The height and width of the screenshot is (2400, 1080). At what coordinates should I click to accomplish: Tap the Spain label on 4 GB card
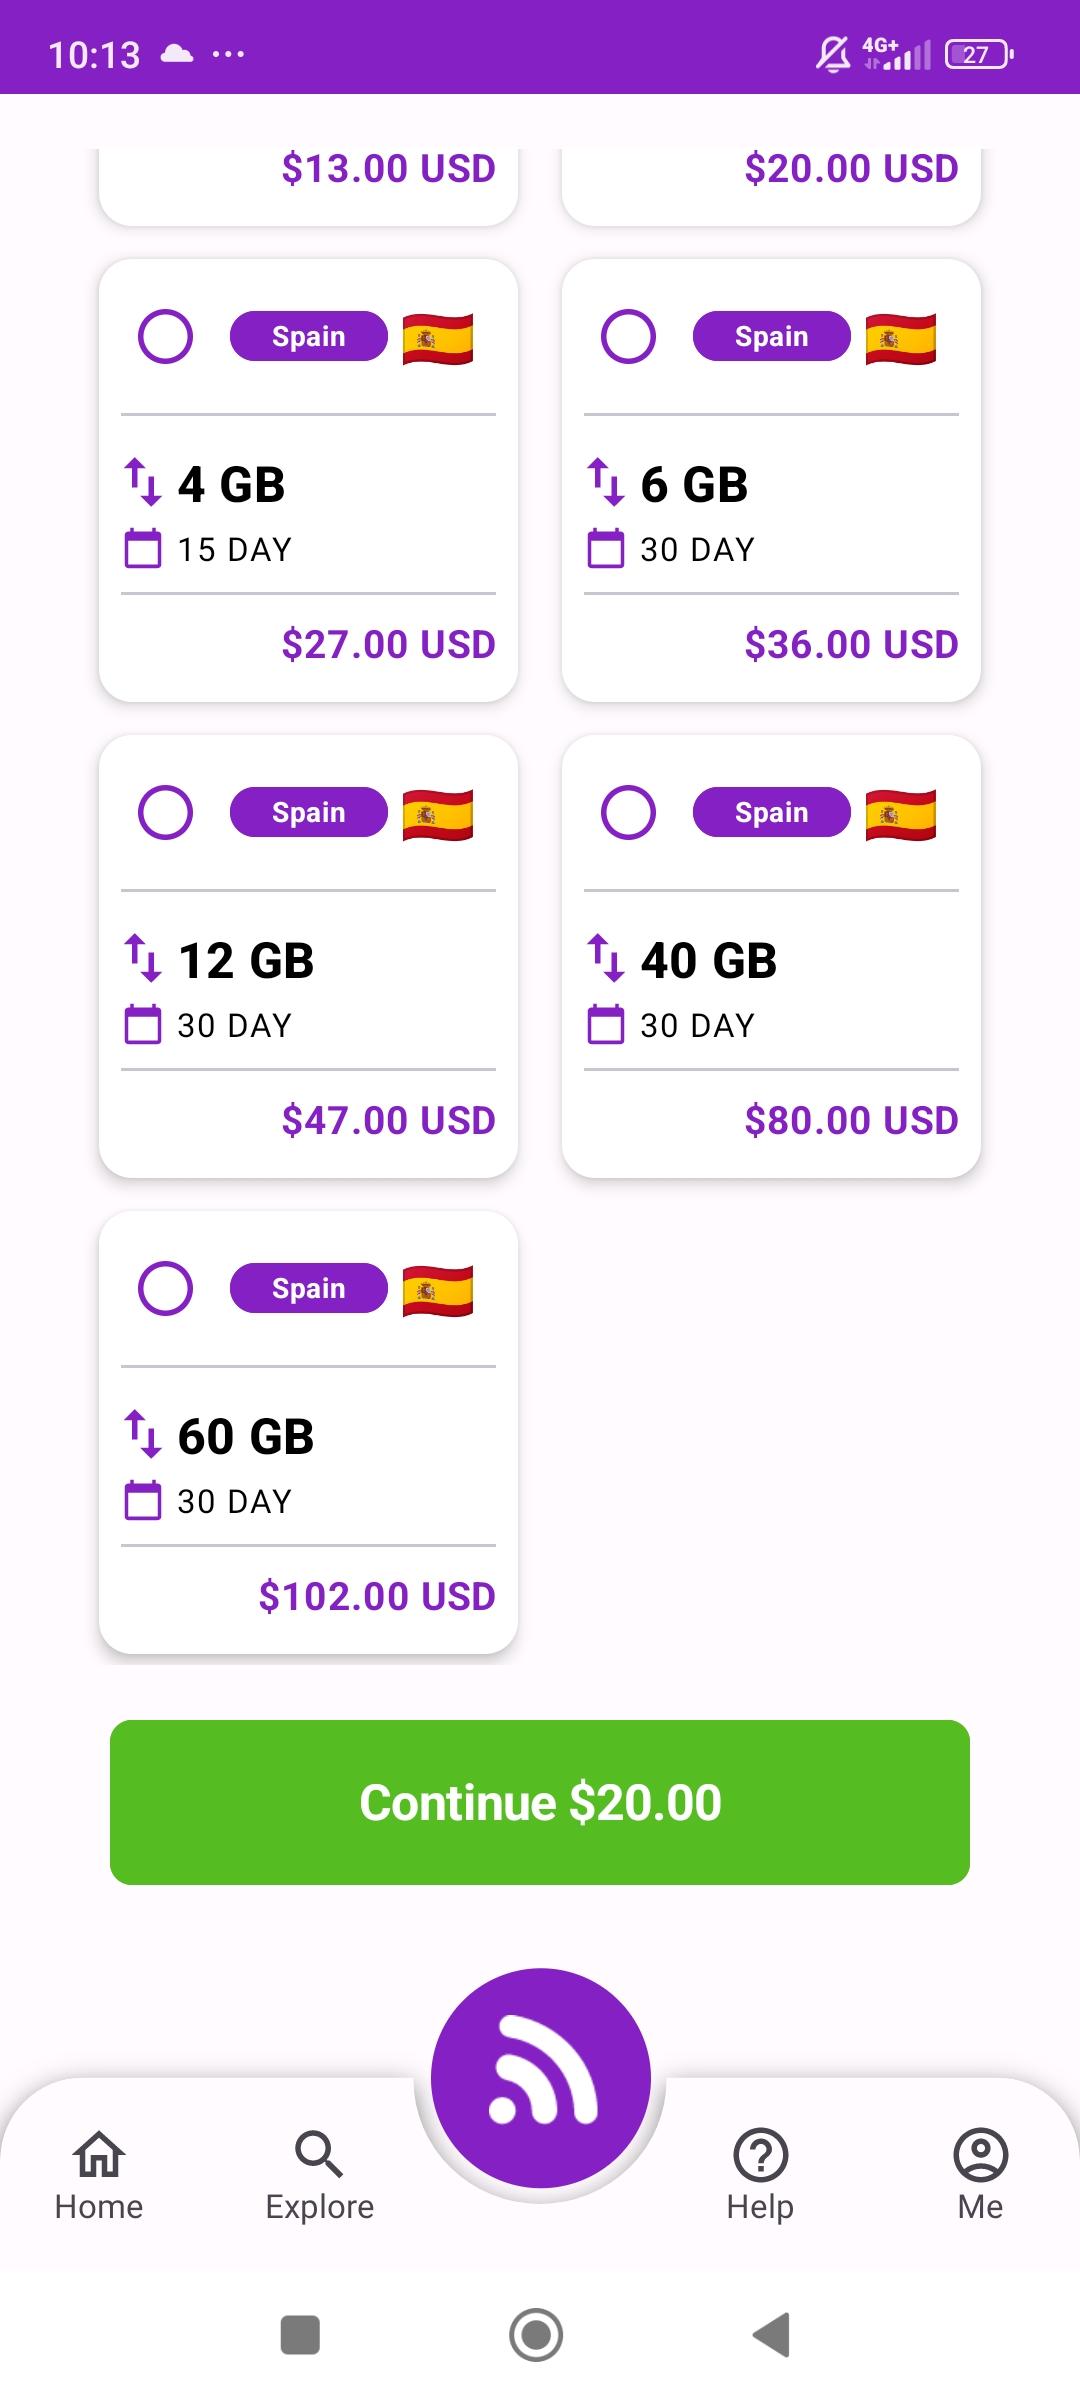tap(309, 337)
